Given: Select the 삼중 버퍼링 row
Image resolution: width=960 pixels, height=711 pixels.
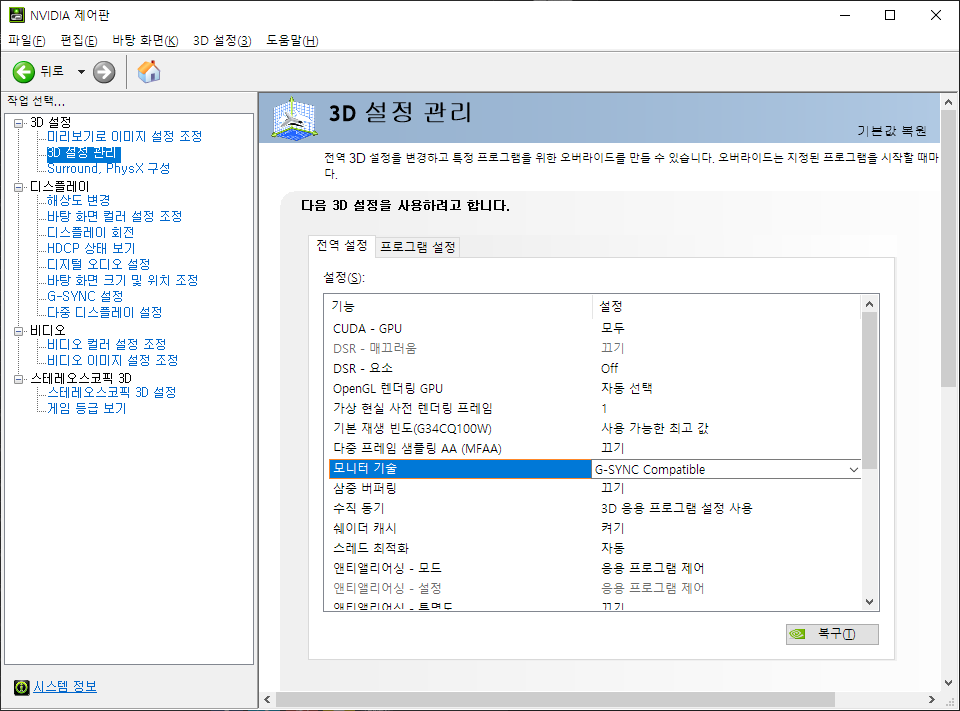Looking at the screenshot, I should coord(594,488).
